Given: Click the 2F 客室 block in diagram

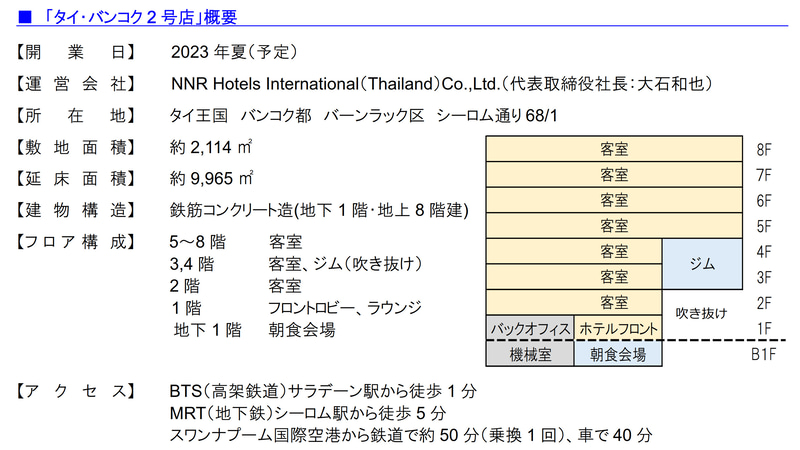Looking at the screenshot, I should point(574,302).
